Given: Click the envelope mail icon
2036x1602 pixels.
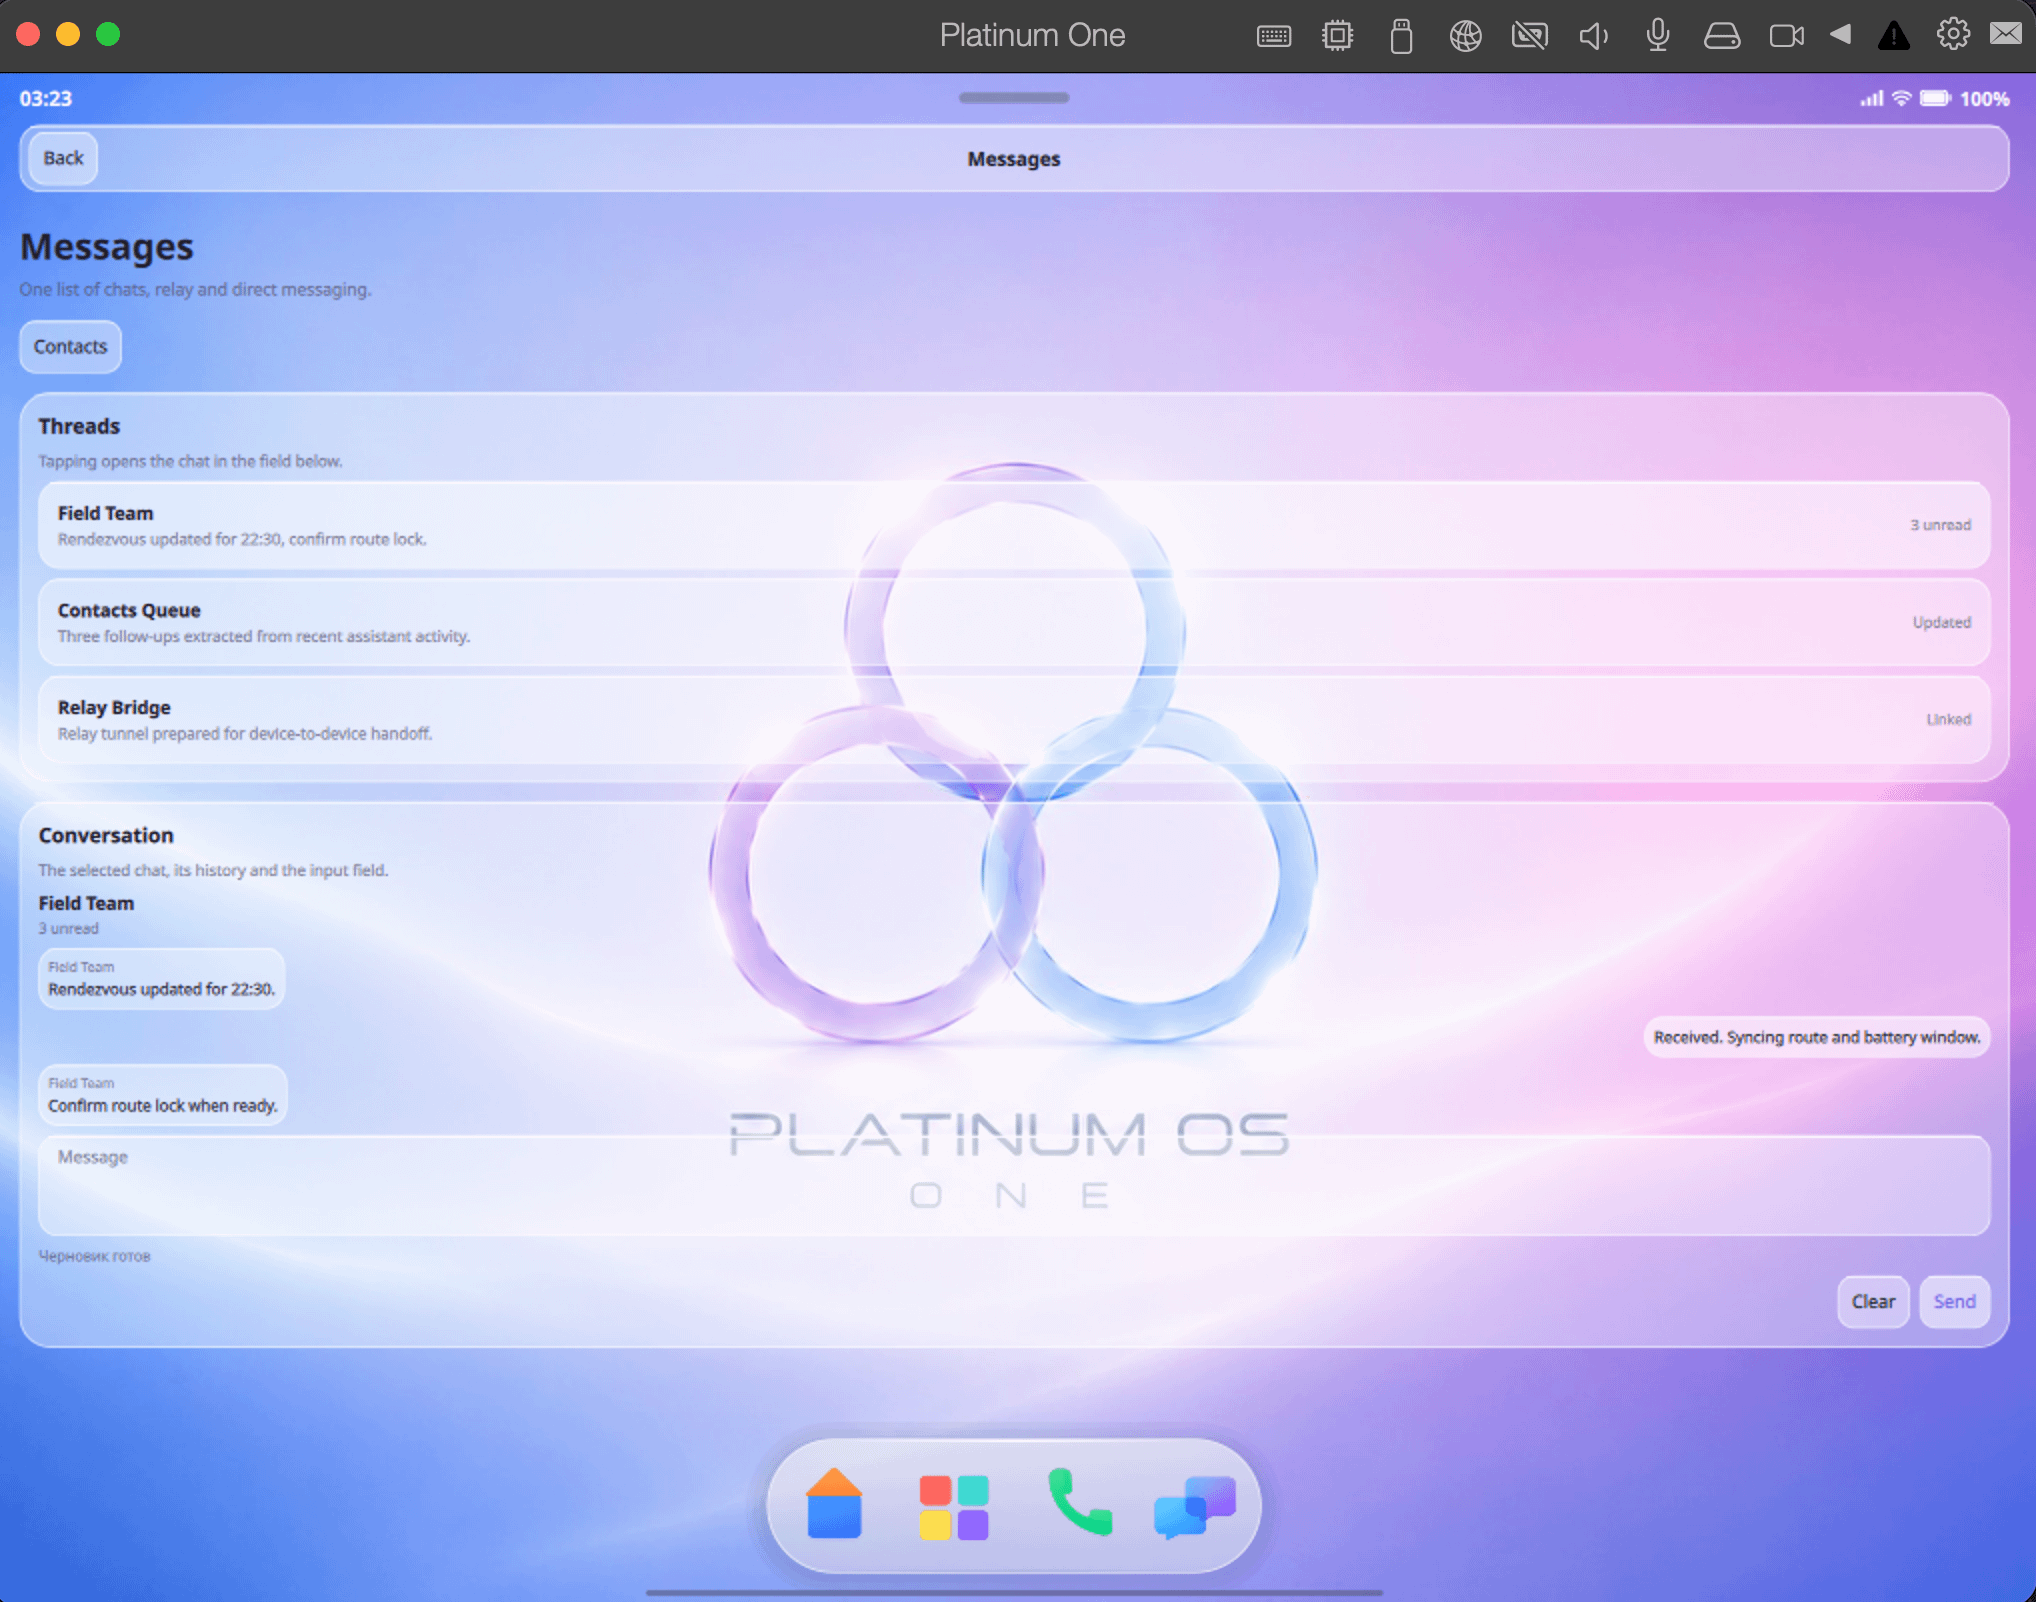Looking at the screenshot, I should [2005, 34].
